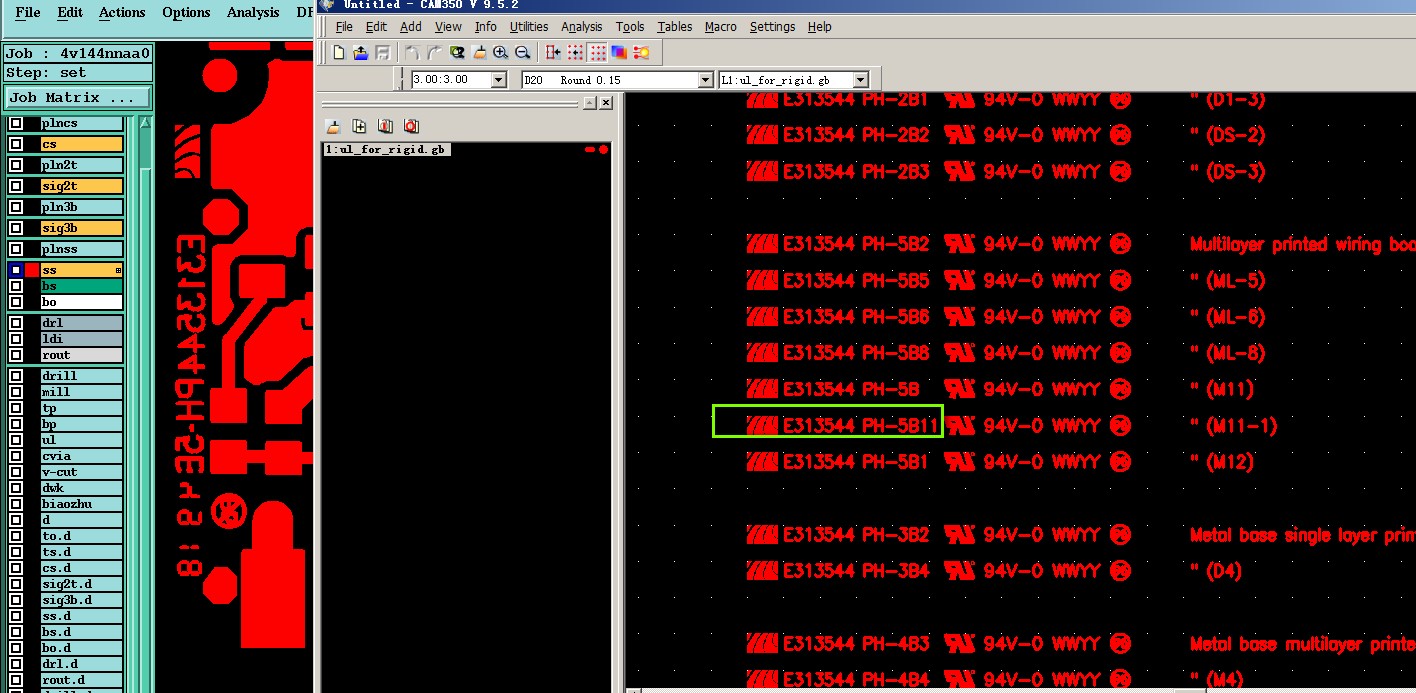1416x693 pixels.
Task: Open Analysis menu in left window
Action: (x=253, y=12)
